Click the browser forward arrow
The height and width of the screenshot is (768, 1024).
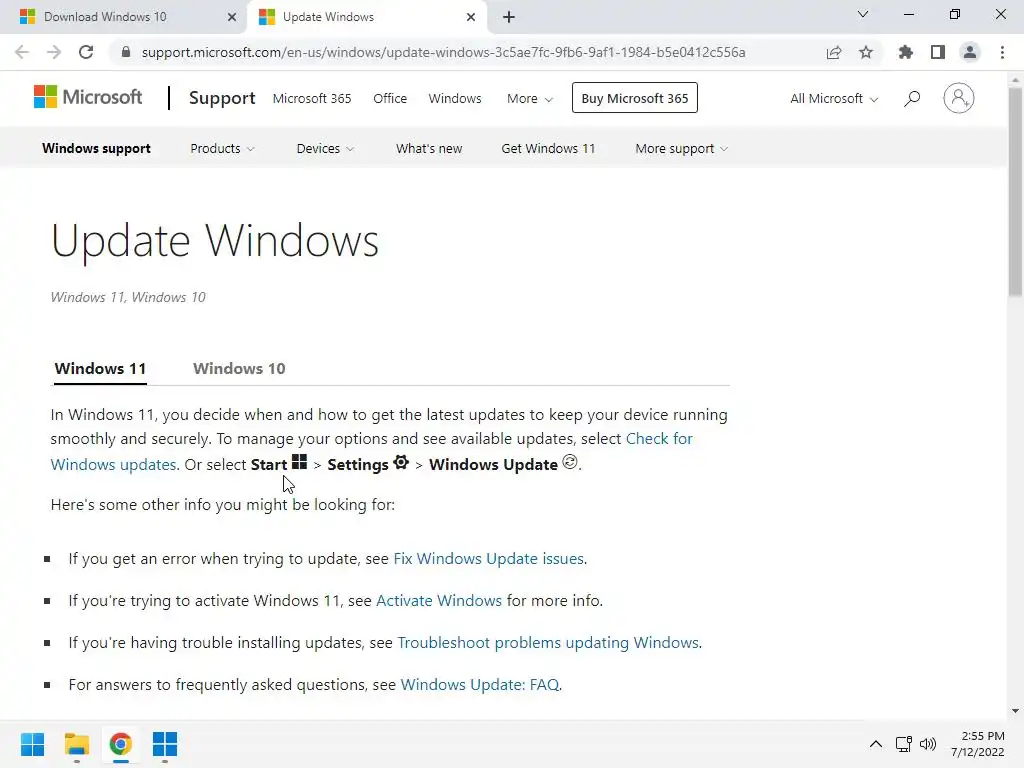tap(54, 52)
